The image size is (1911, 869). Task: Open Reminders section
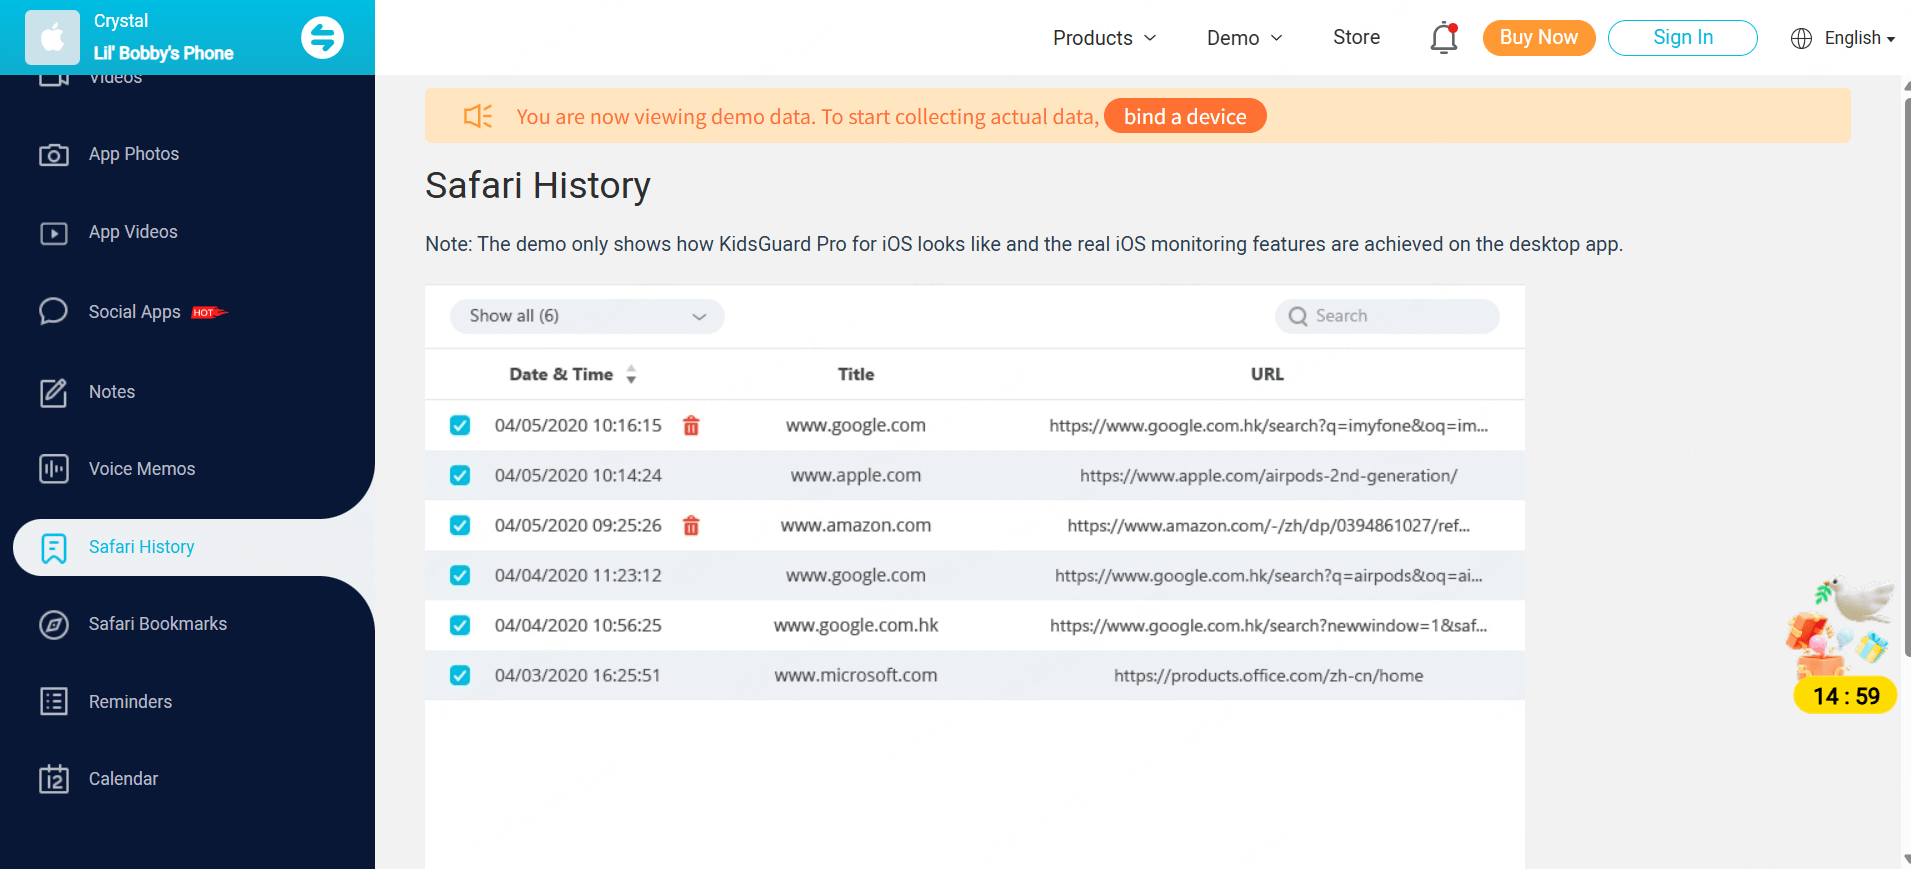click(x=130, y=702)
